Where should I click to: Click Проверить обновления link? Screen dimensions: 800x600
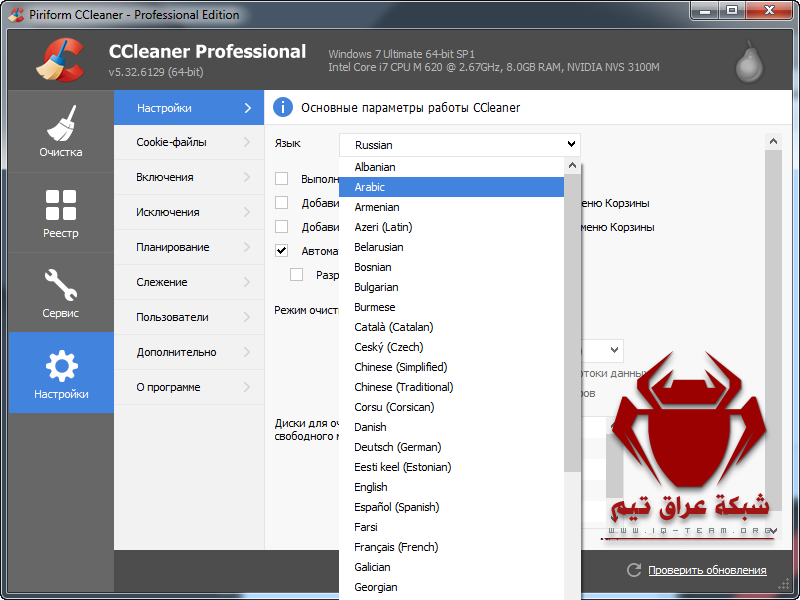coord(707,570)
